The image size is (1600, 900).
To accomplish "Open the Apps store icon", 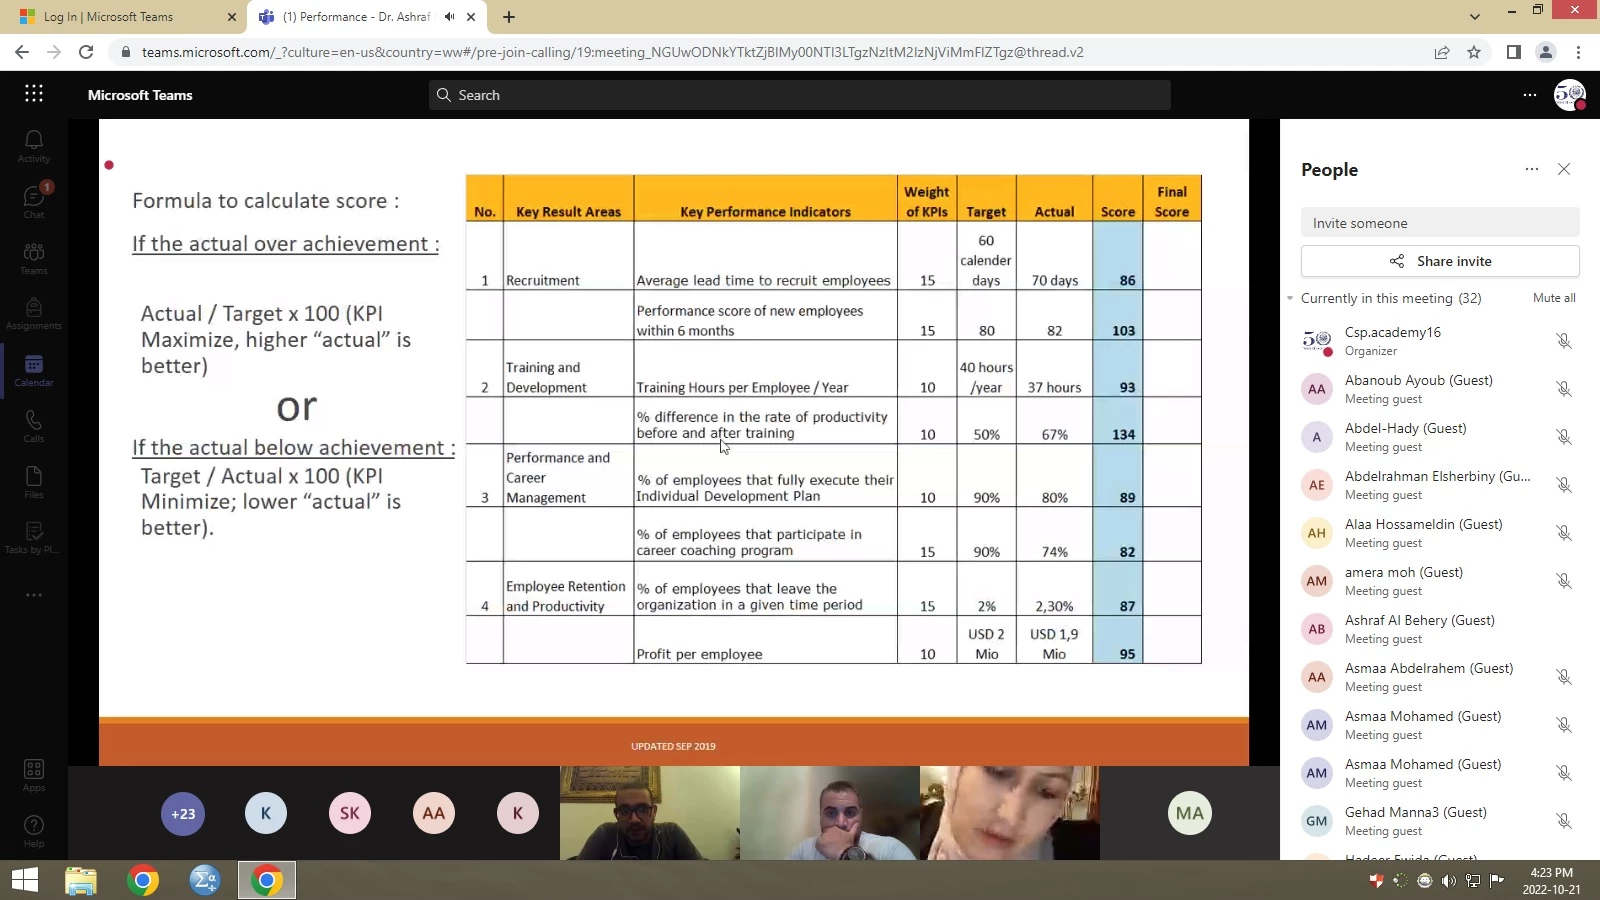I will point(34,774).
